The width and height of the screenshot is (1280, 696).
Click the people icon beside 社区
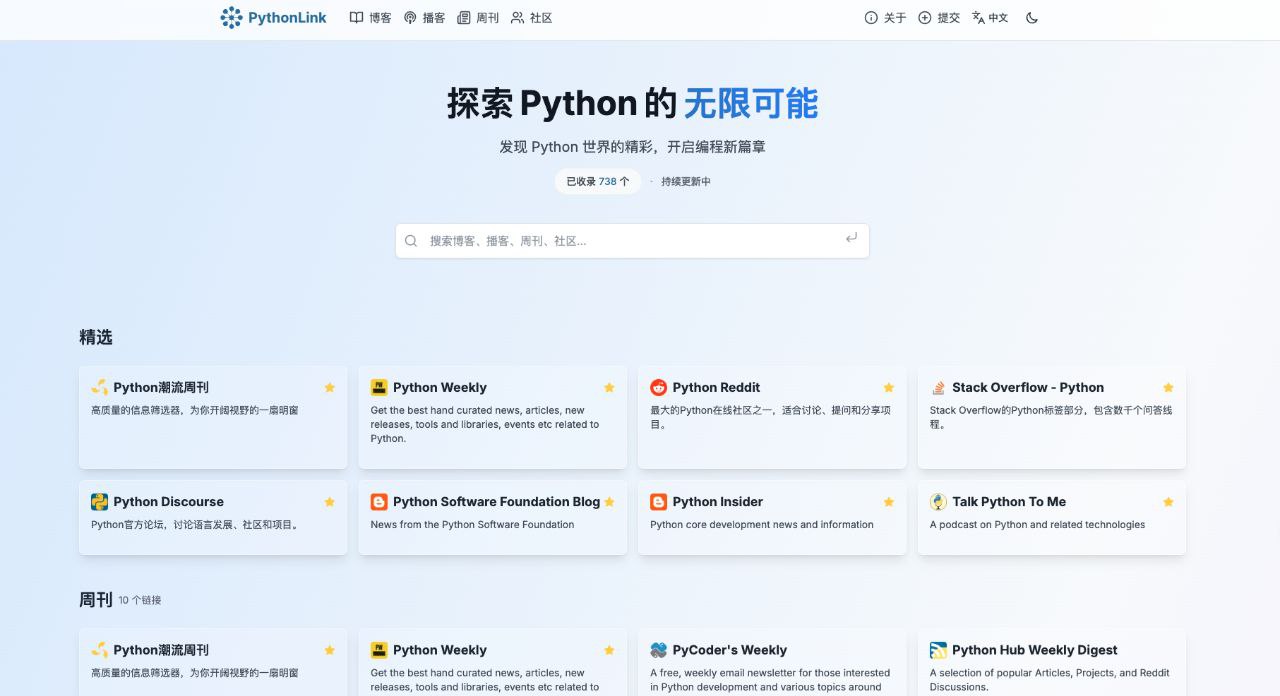click(517, 17)
